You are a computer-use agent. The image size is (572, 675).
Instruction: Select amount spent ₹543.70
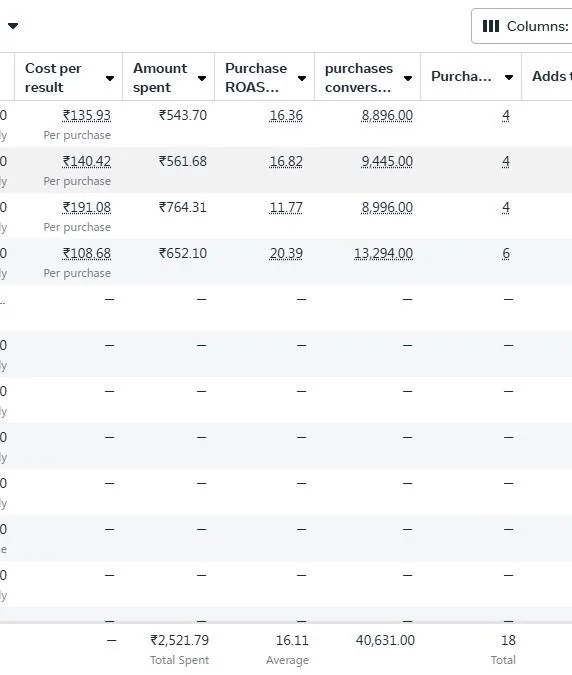pyautogui.click(x=183, y=115)
